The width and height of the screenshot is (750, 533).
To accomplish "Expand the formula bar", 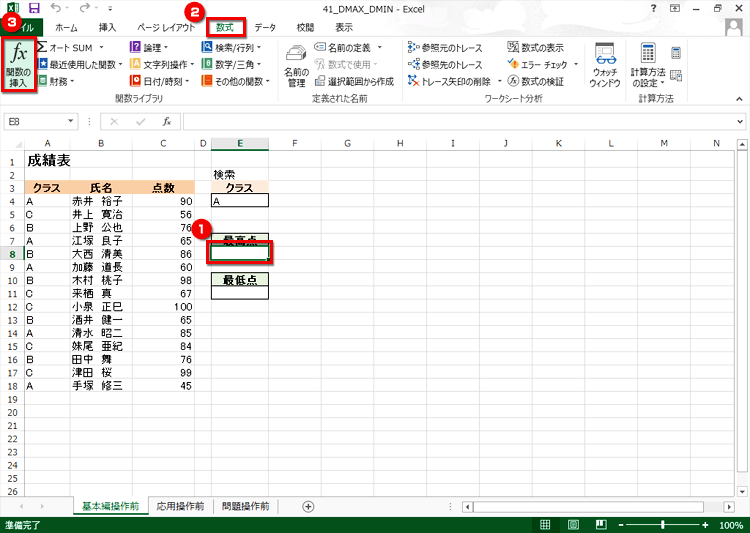I will tap(740, 122).
